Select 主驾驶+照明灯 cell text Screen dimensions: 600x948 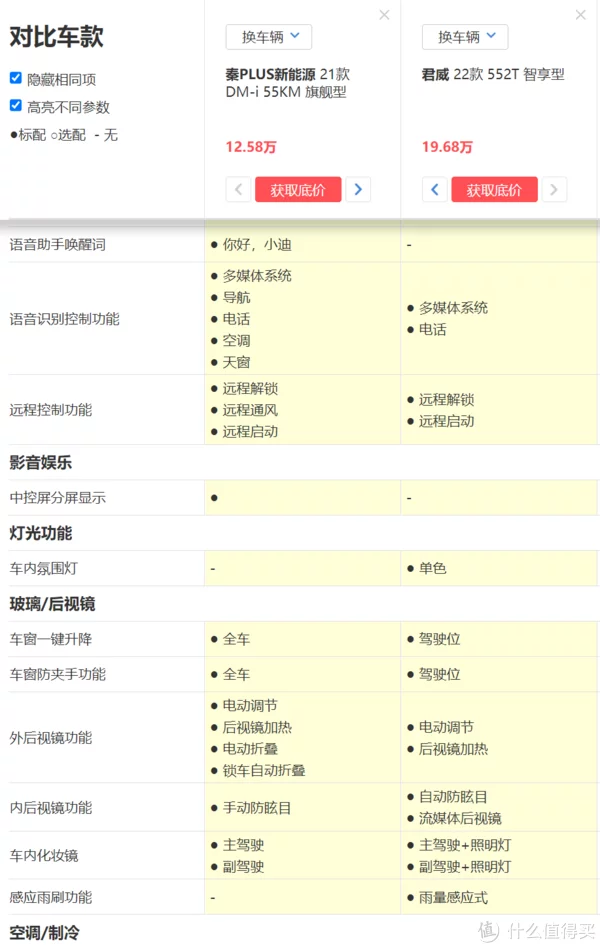(x=465, y=845)
